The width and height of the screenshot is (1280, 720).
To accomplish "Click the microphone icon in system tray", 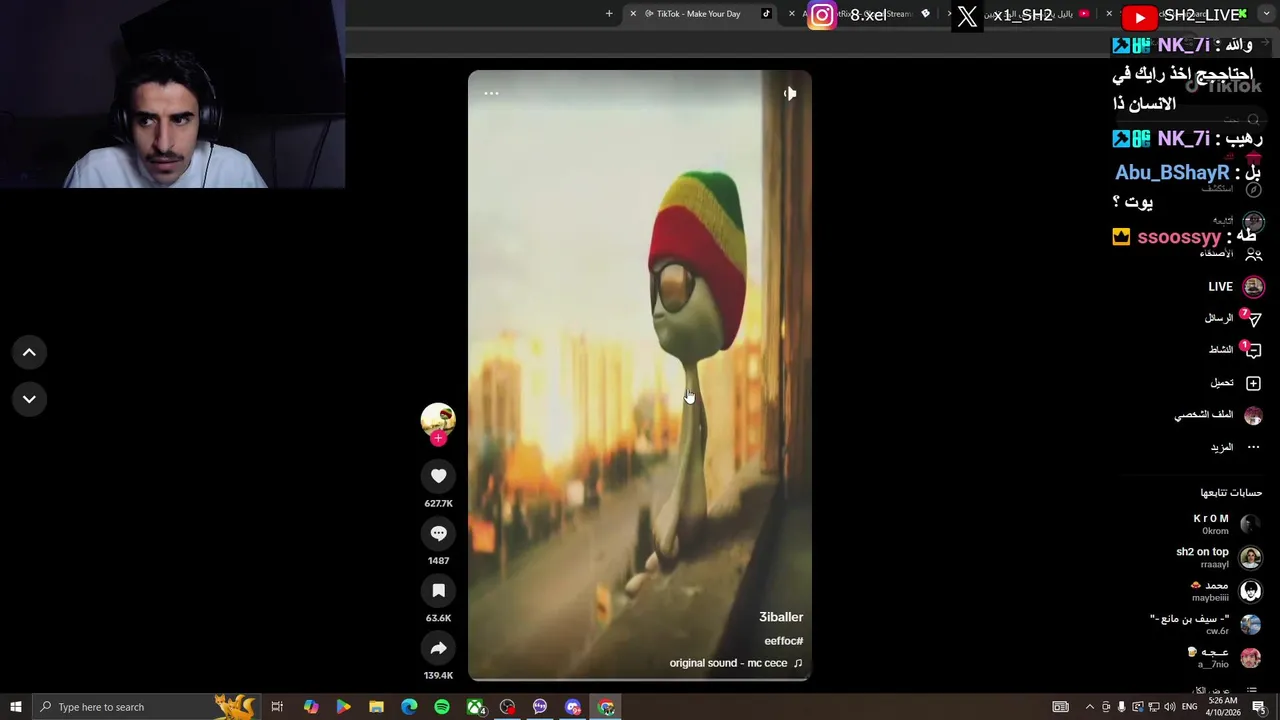I will point(1122,707).
